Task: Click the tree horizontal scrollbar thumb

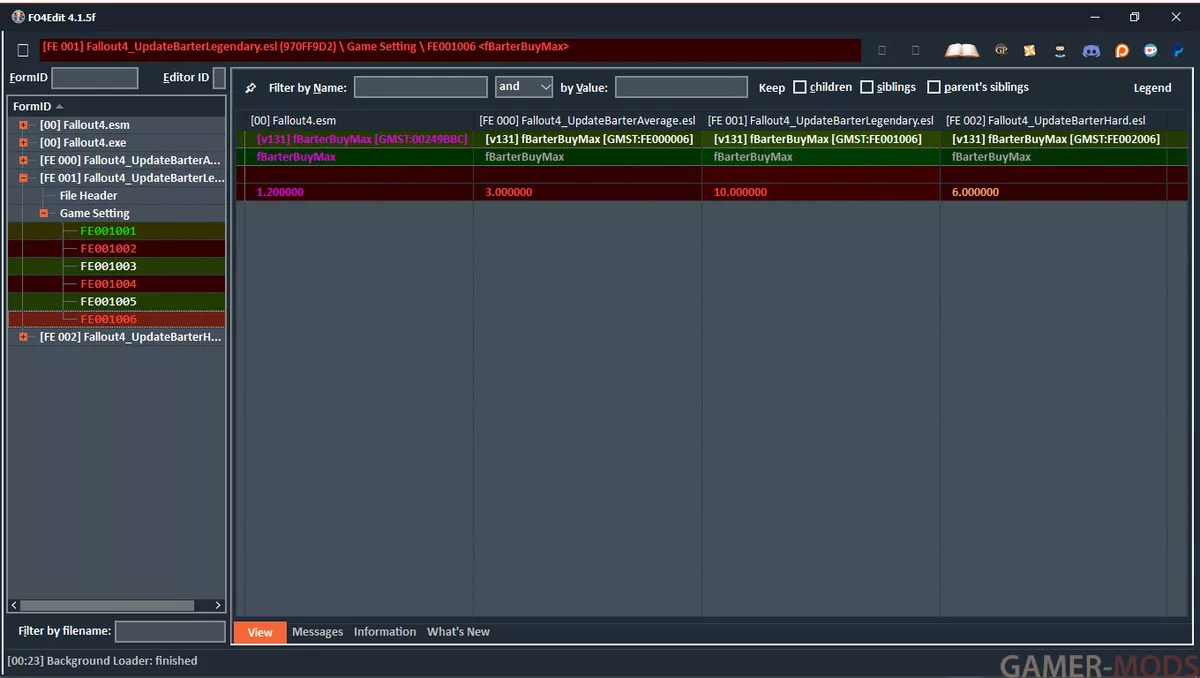Action: [107, 605]
